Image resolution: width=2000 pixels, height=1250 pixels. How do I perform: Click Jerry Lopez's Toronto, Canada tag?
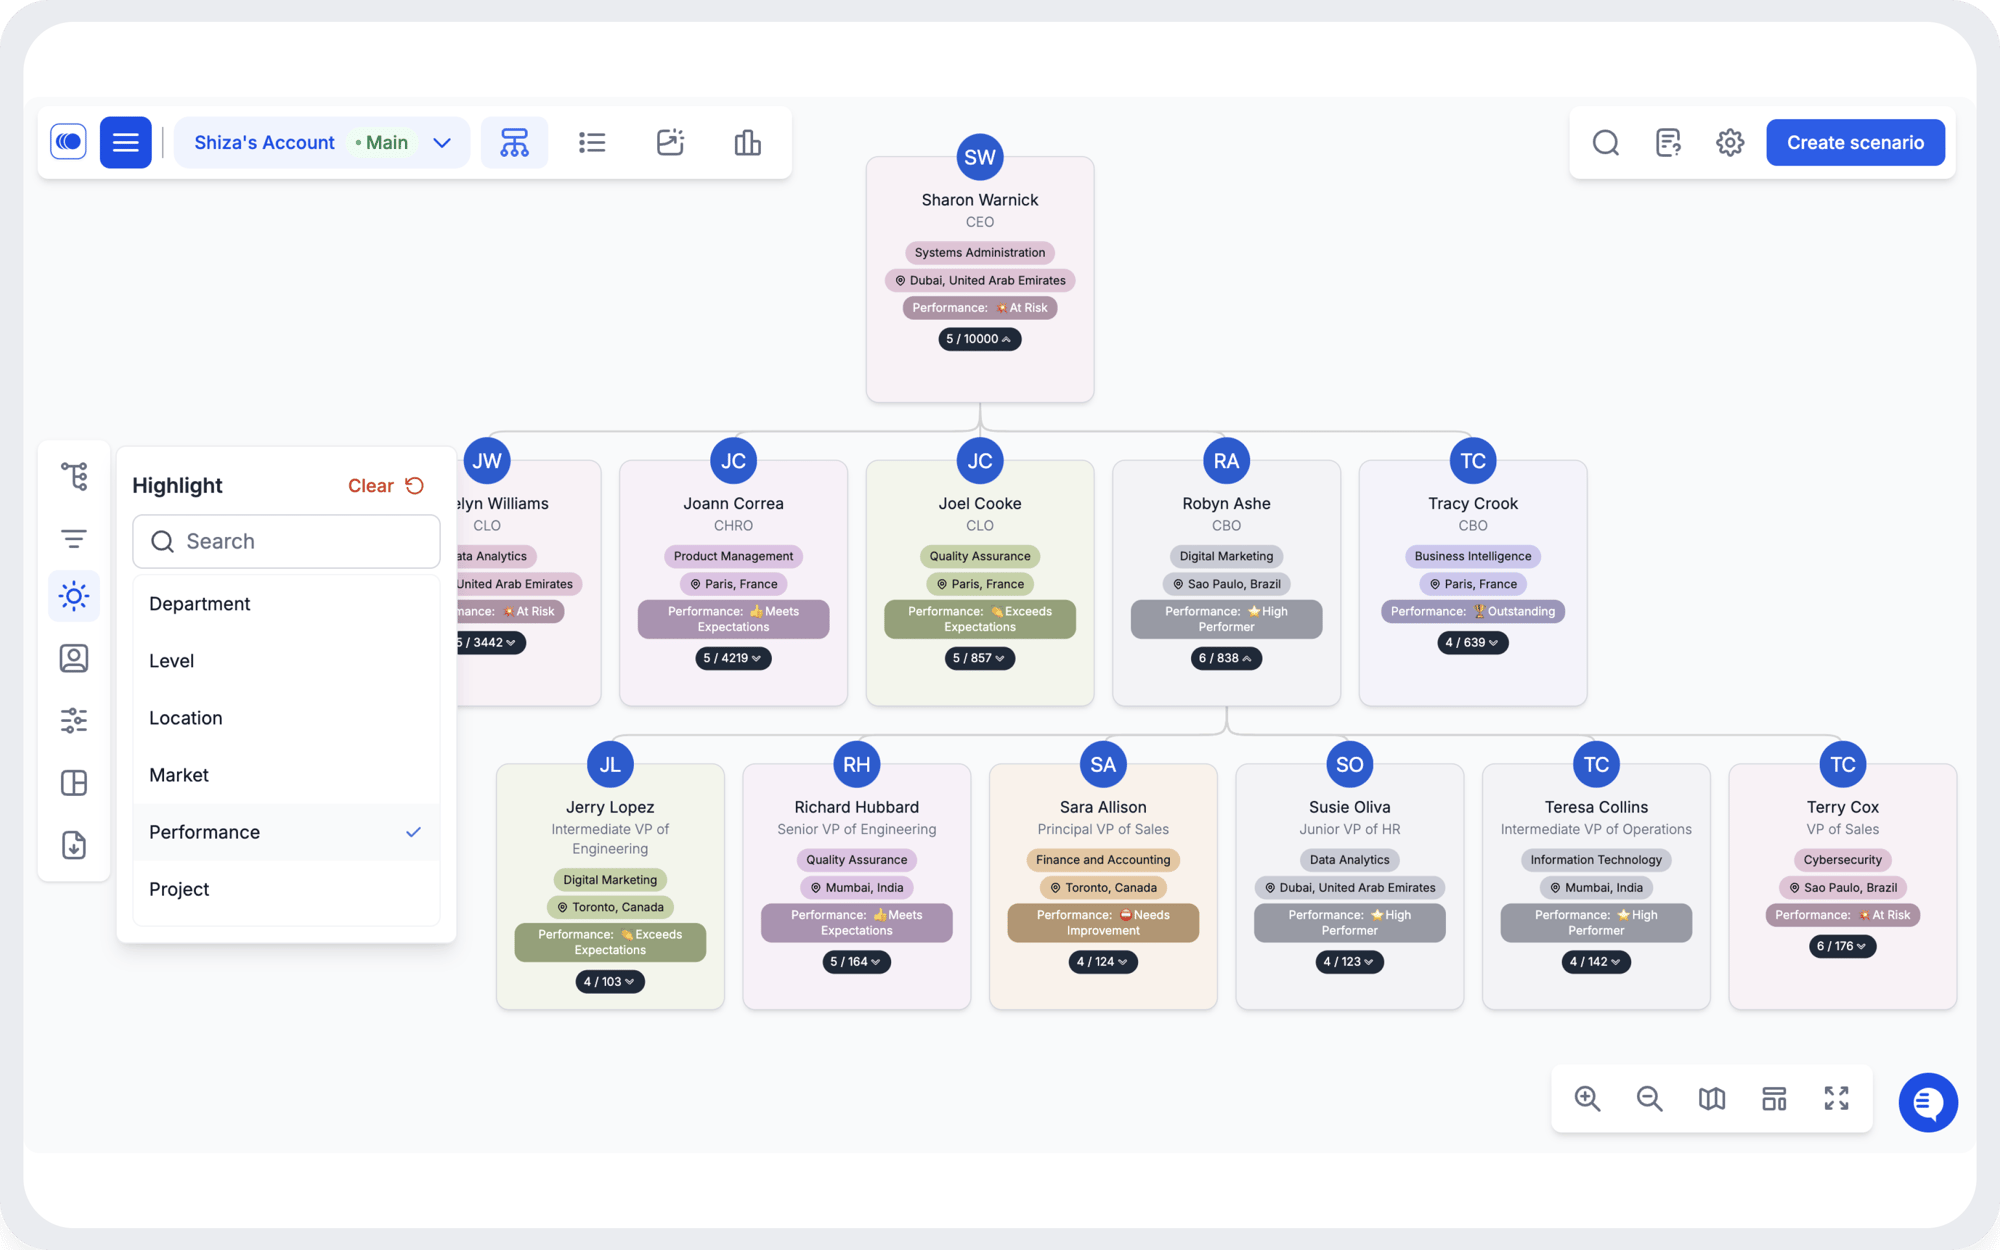pos(610,907)
